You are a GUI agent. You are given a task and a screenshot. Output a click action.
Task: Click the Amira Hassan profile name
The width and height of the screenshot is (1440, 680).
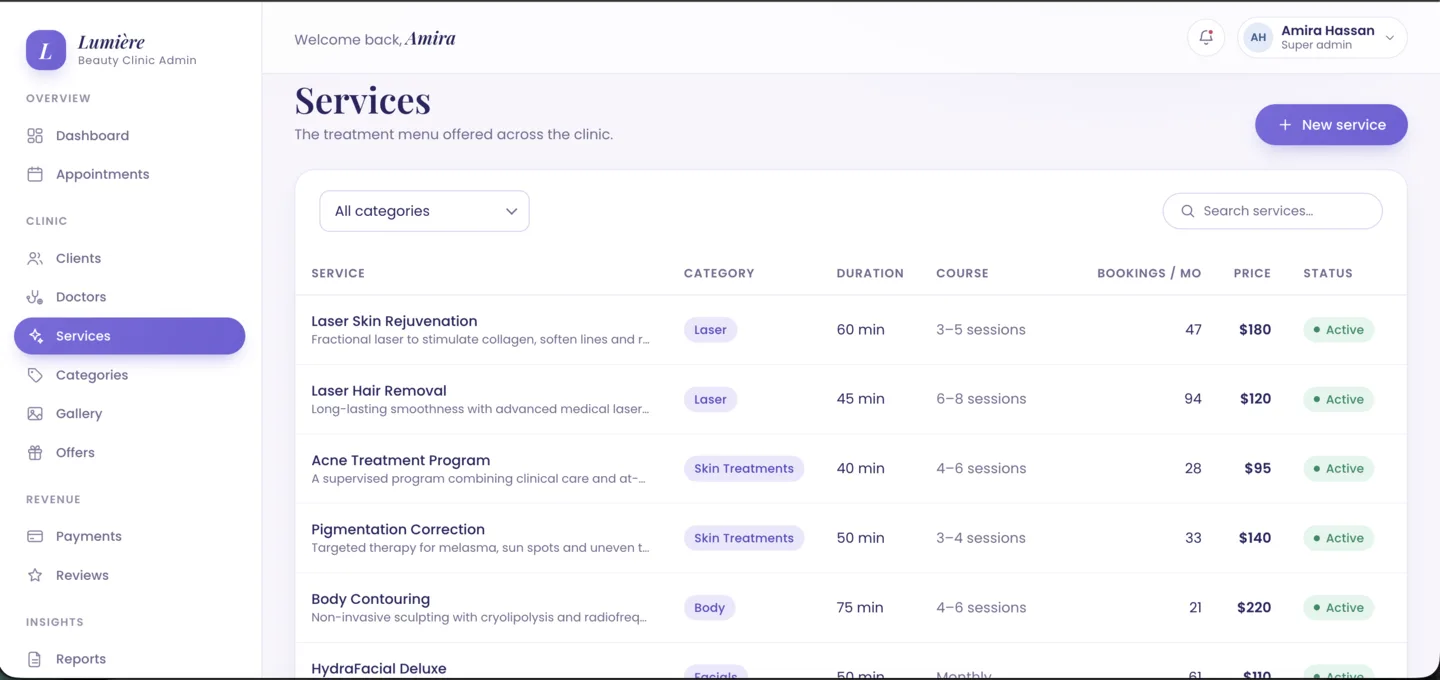coord(1327,31)
